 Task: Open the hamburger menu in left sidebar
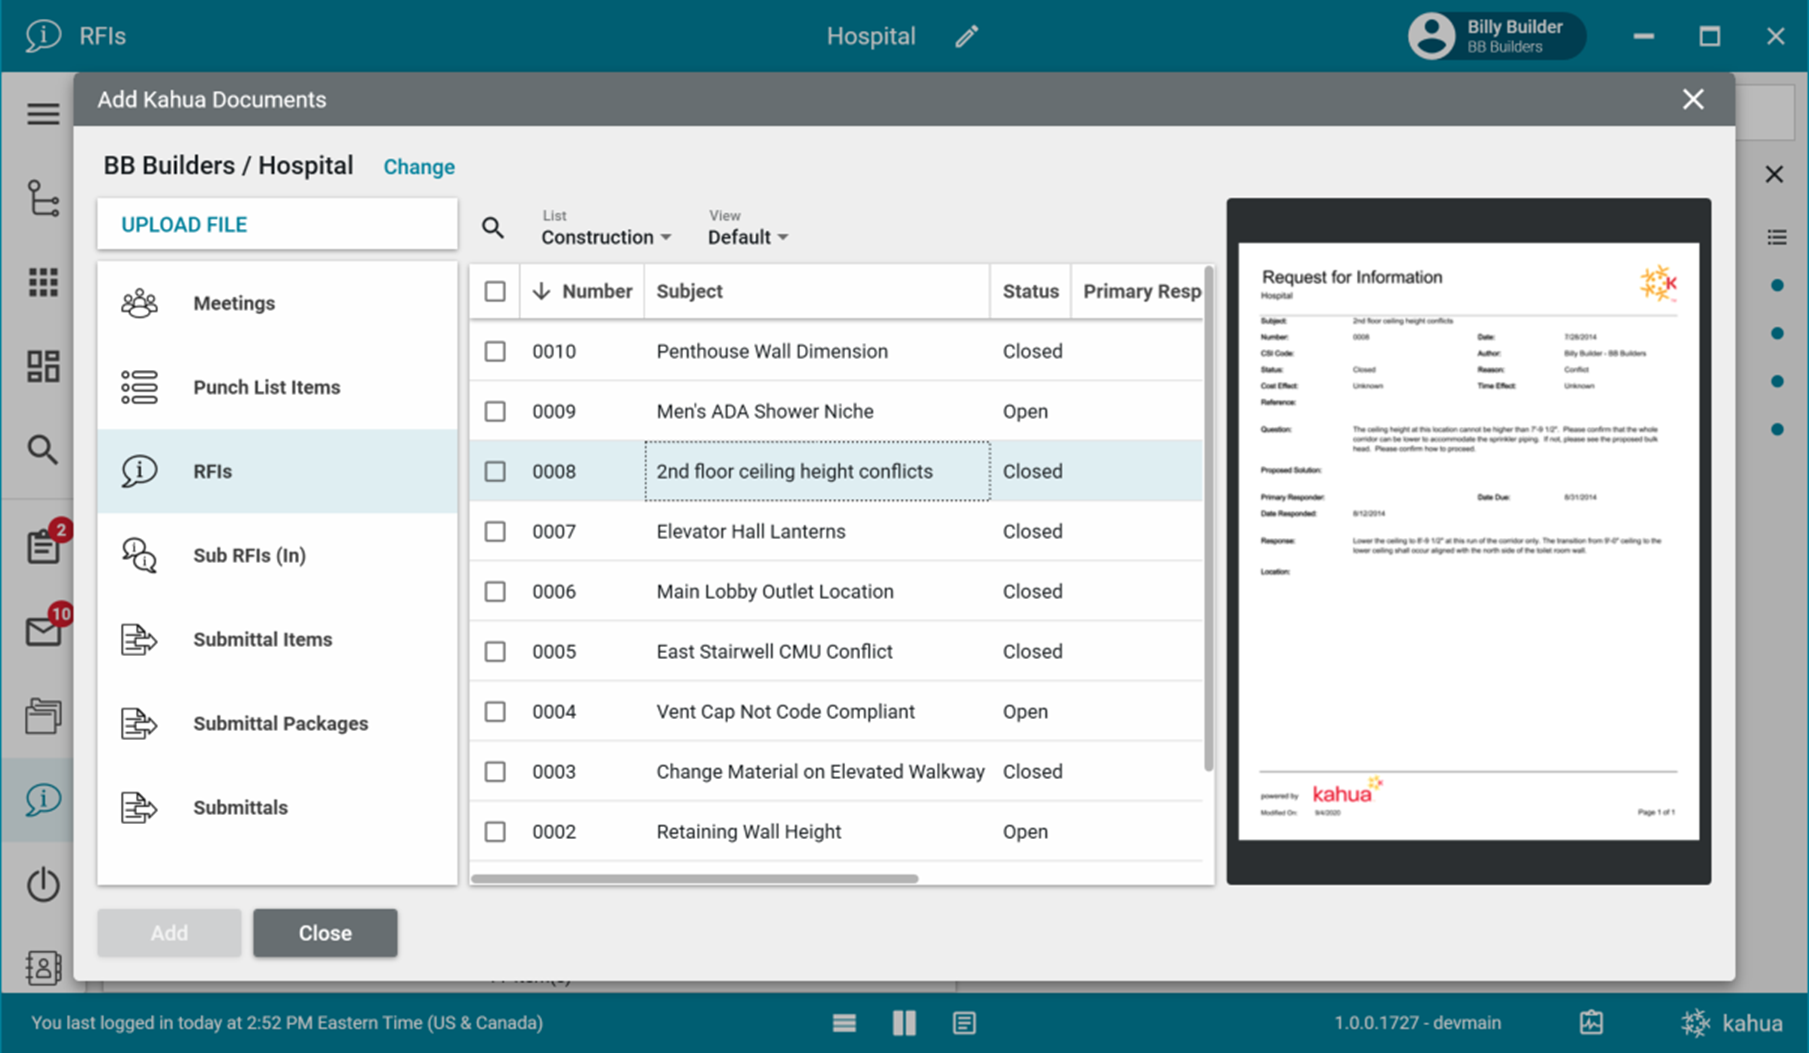[x=43, y=114]
